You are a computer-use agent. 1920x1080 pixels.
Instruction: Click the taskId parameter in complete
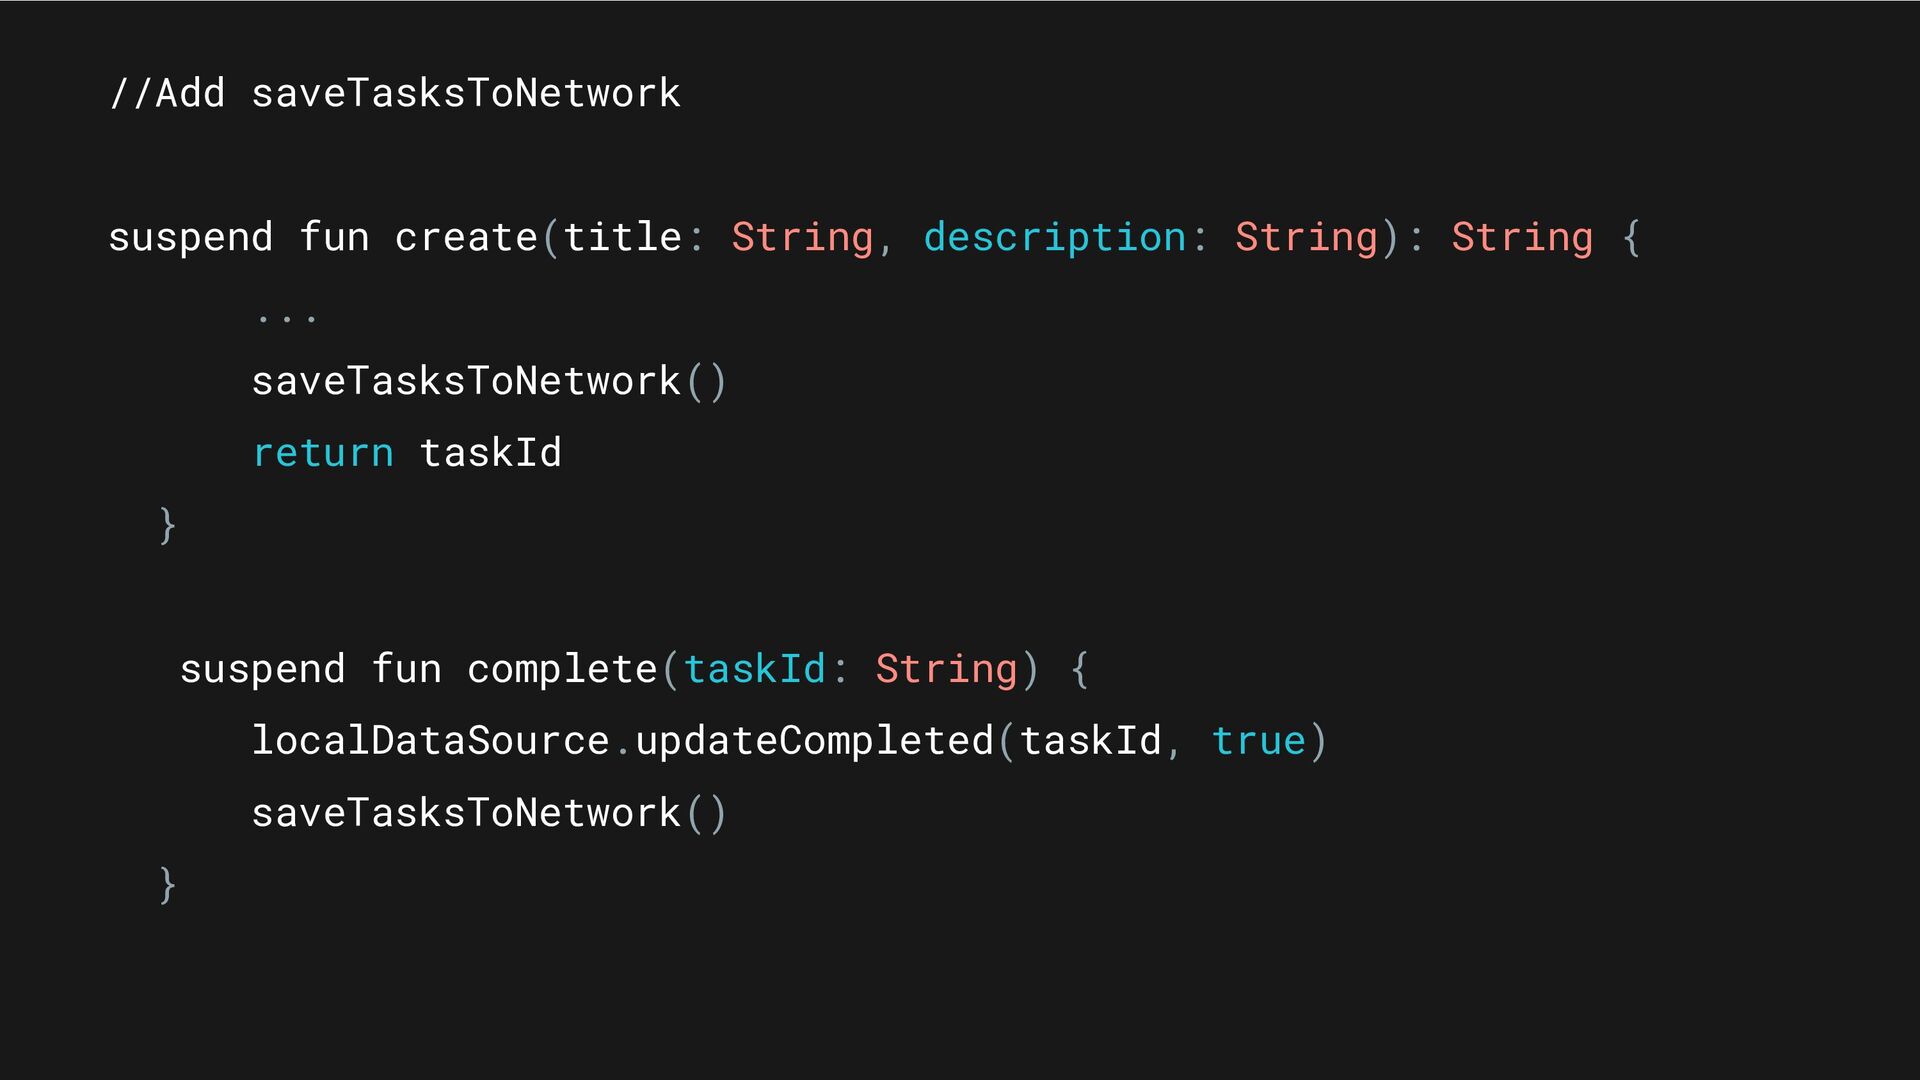pyautogui.click(x=755, y=669)
